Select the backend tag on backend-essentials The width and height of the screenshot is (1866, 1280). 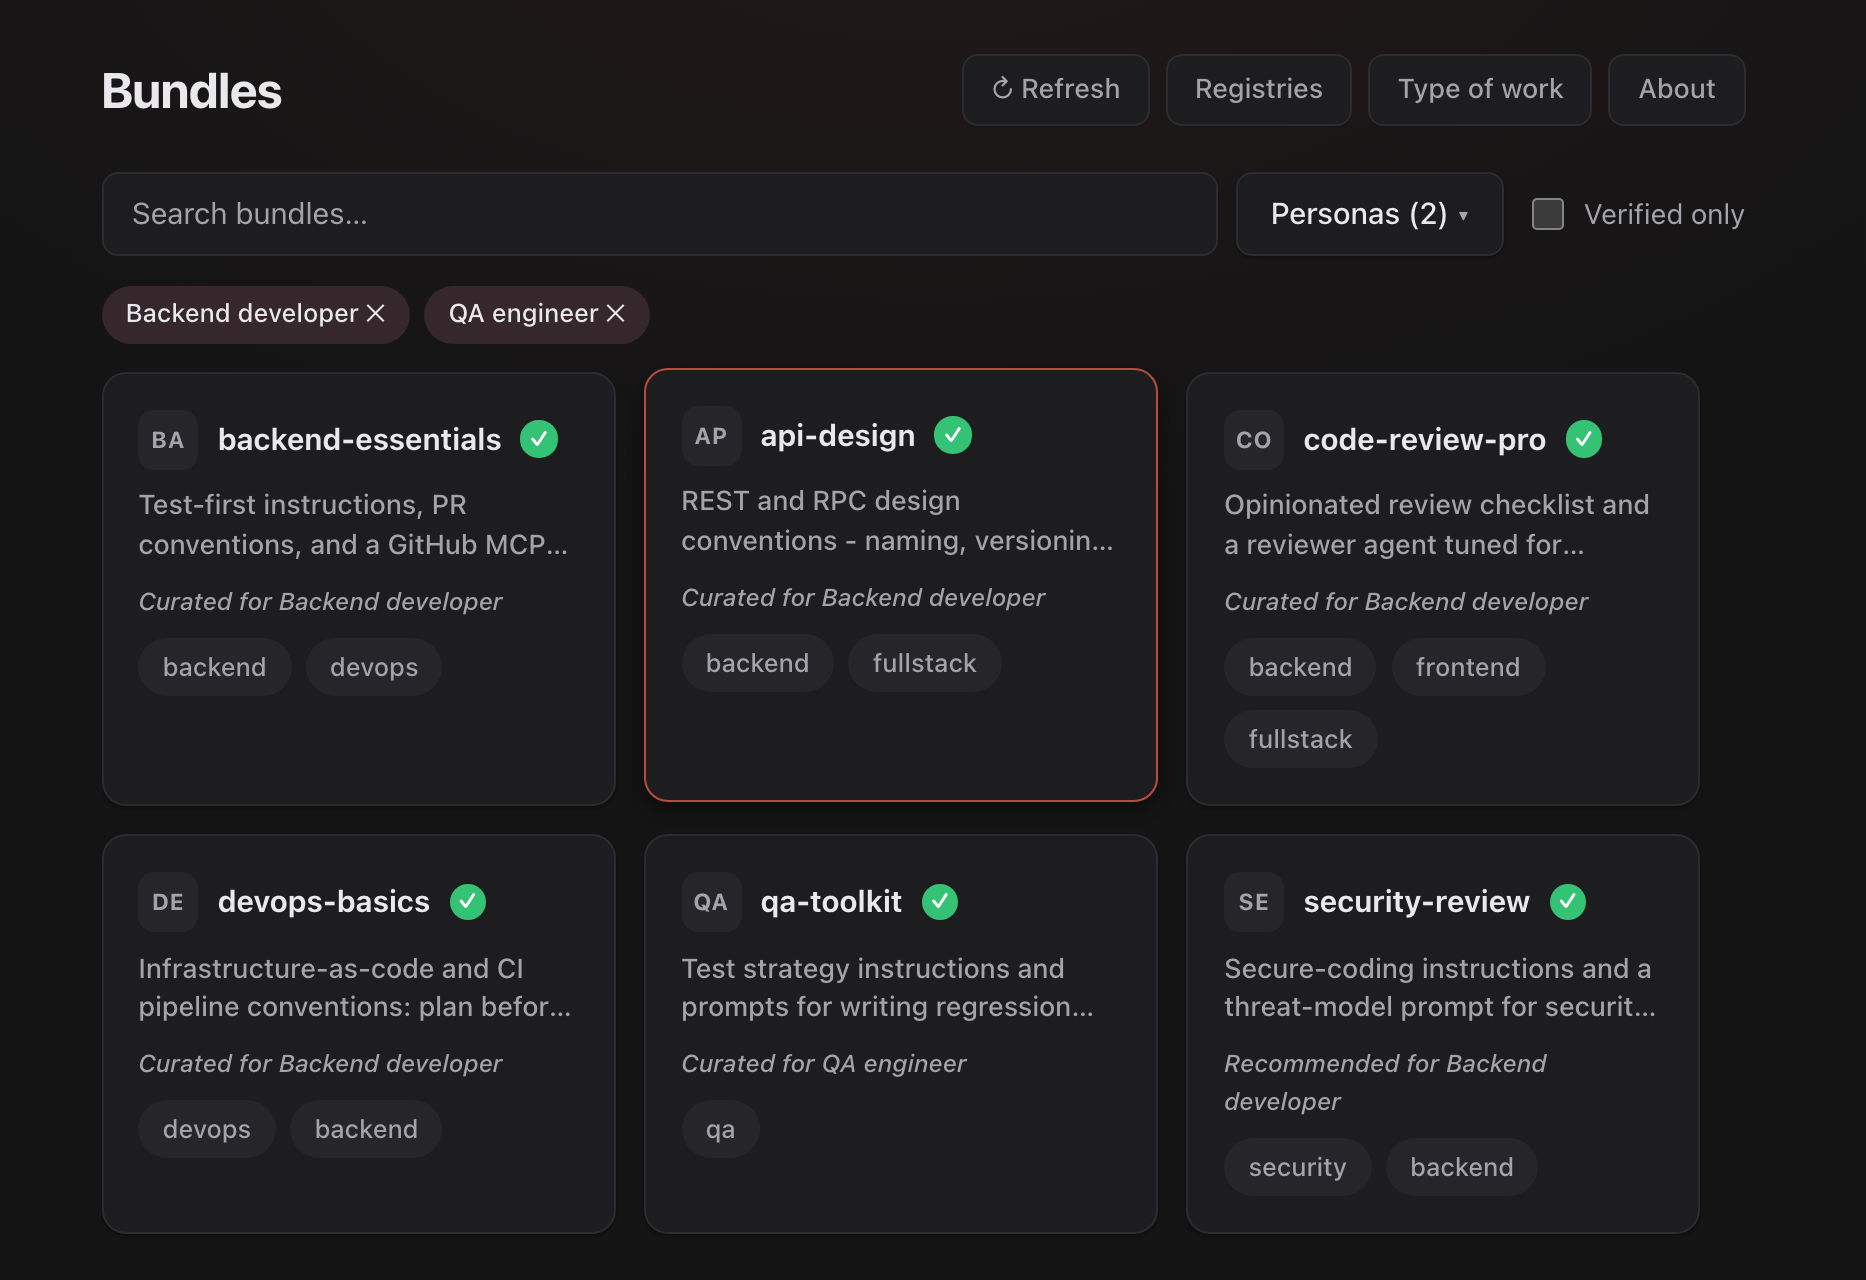tap(215, 667)
